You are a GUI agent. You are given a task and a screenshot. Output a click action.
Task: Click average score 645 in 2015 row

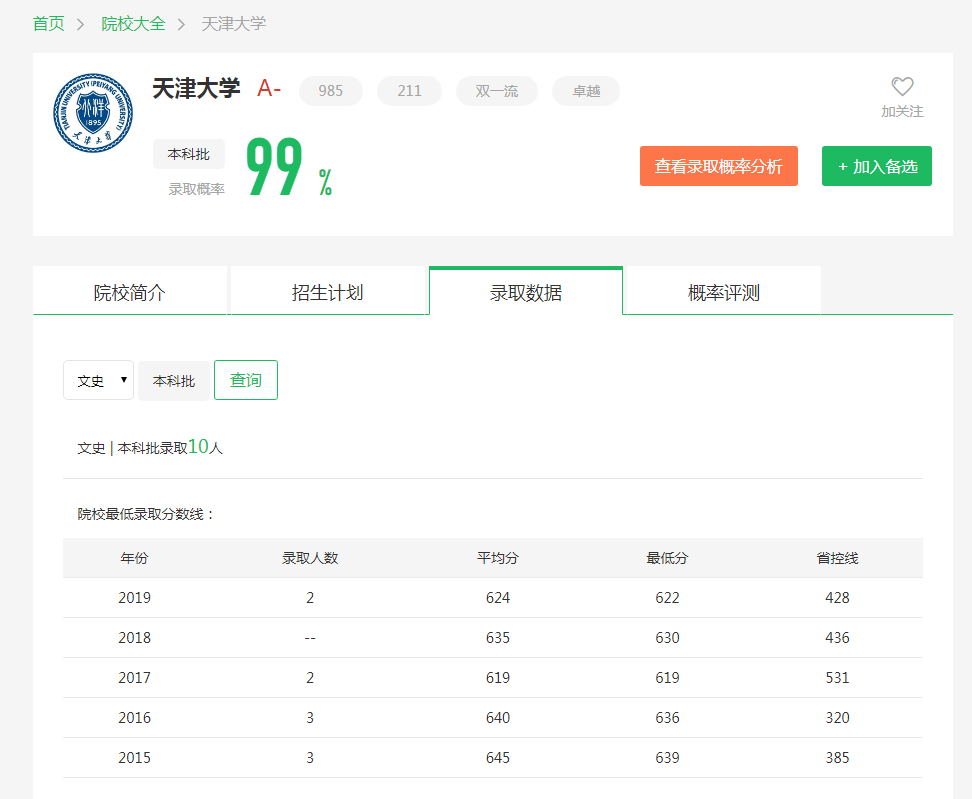tap(498, 757)
